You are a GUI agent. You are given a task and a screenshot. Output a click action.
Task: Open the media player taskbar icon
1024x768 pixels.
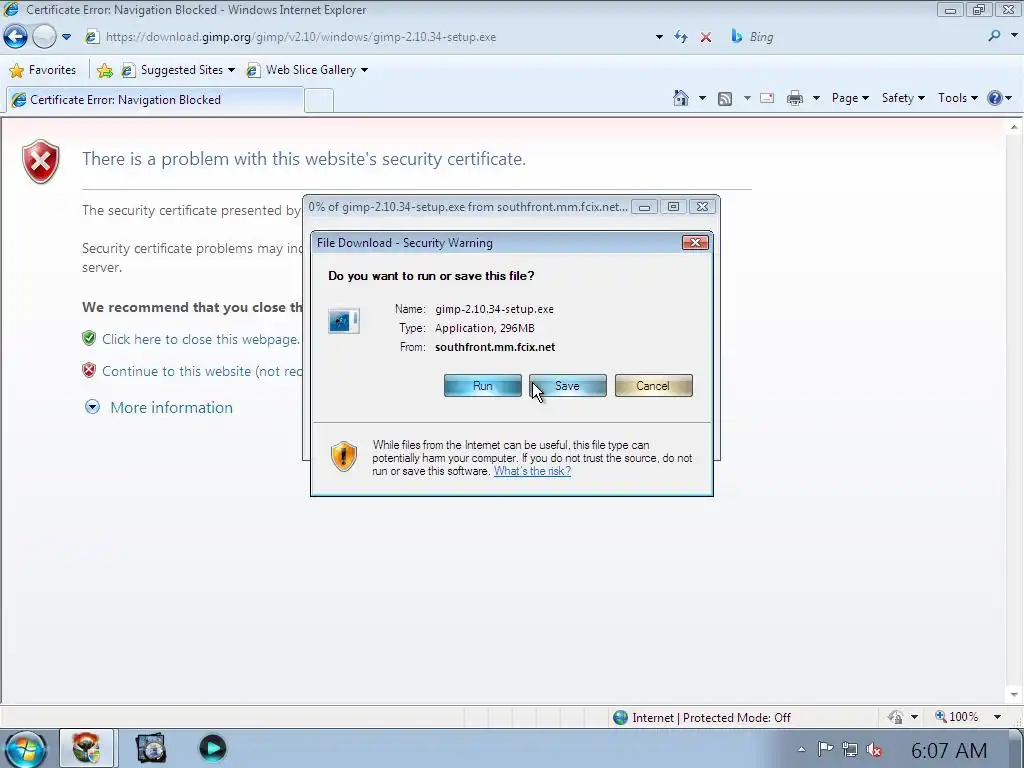(212, 748)
